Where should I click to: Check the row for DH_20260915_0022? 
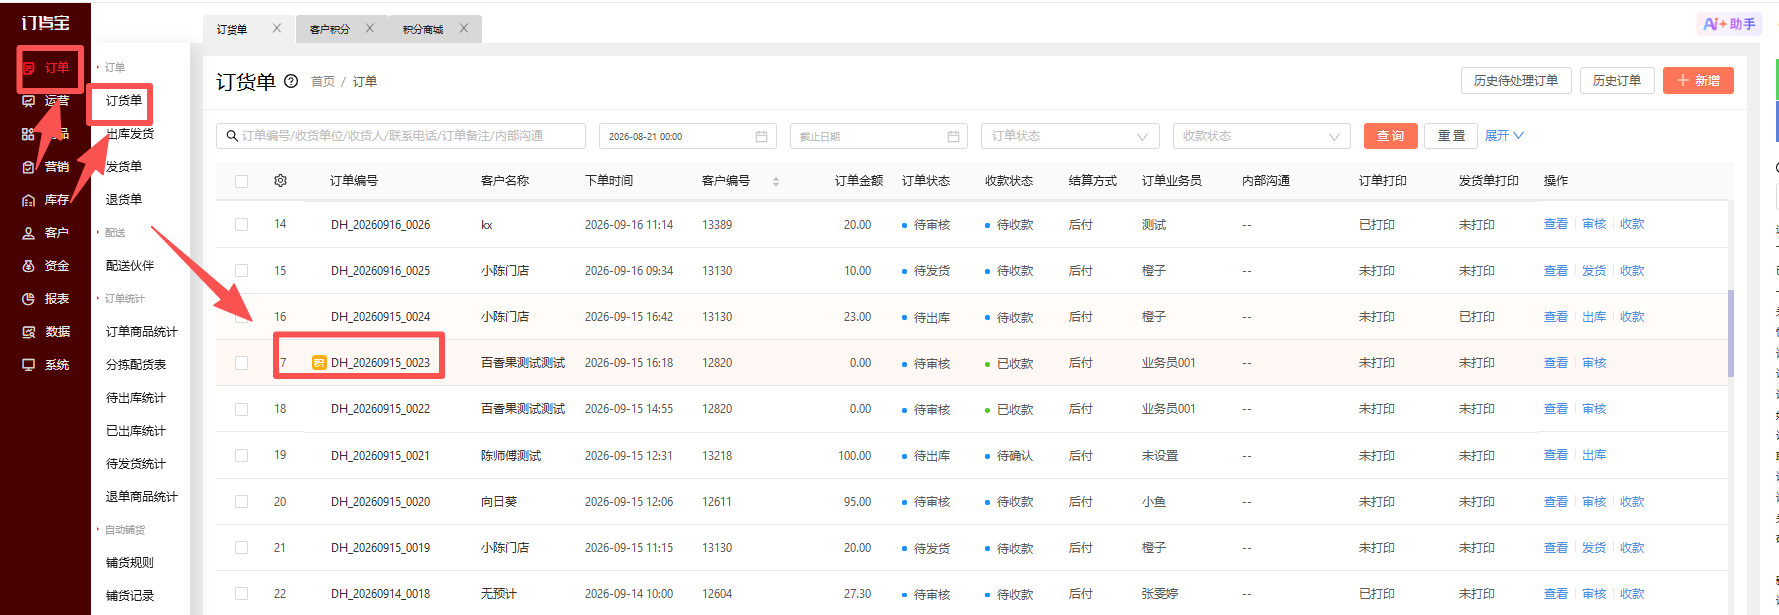click(x=241, y=409)
